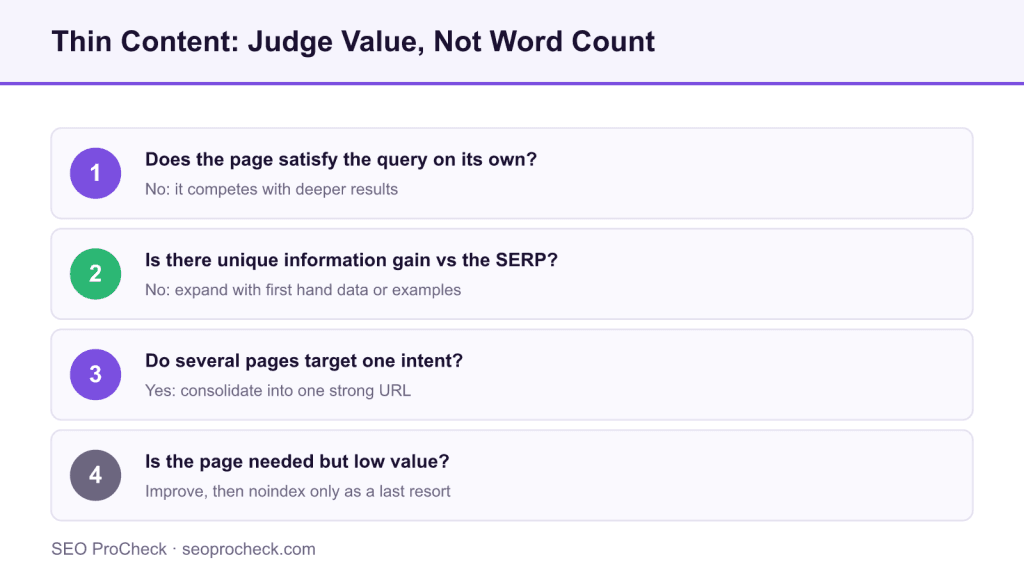Click the first card's empty right area
This screenshot has height=576, width=1024.
[x=751, y=173]
